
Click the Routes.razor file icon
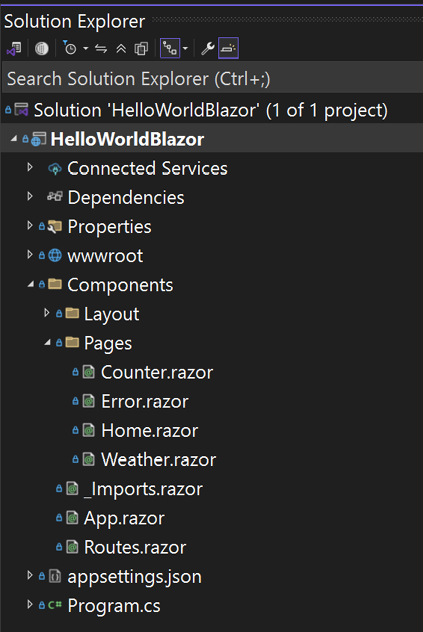pyautogui.click(x=72, y=547)
